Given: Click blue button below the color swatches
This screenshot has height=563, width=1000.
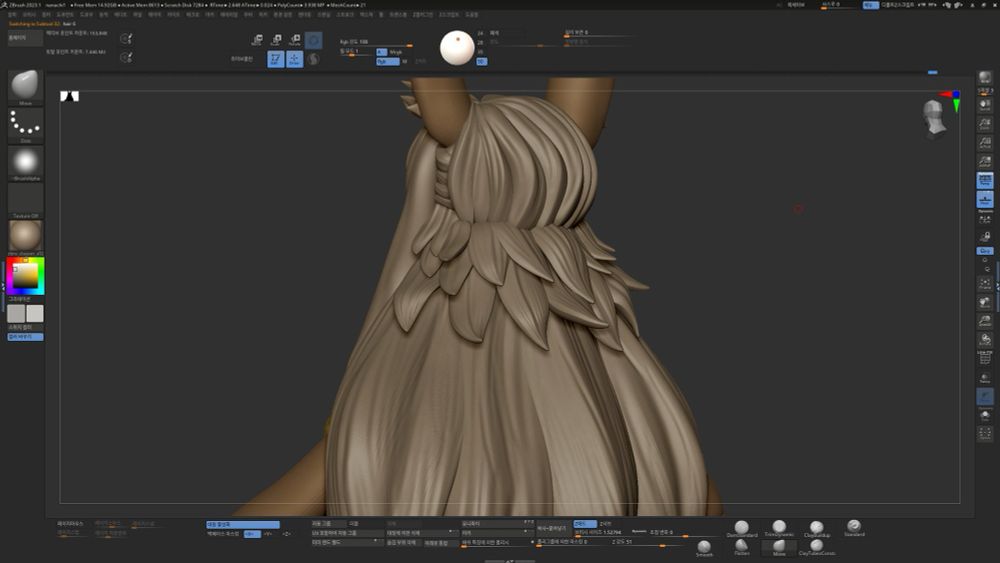Looking at the screenshot, I should tap(25, 337).
